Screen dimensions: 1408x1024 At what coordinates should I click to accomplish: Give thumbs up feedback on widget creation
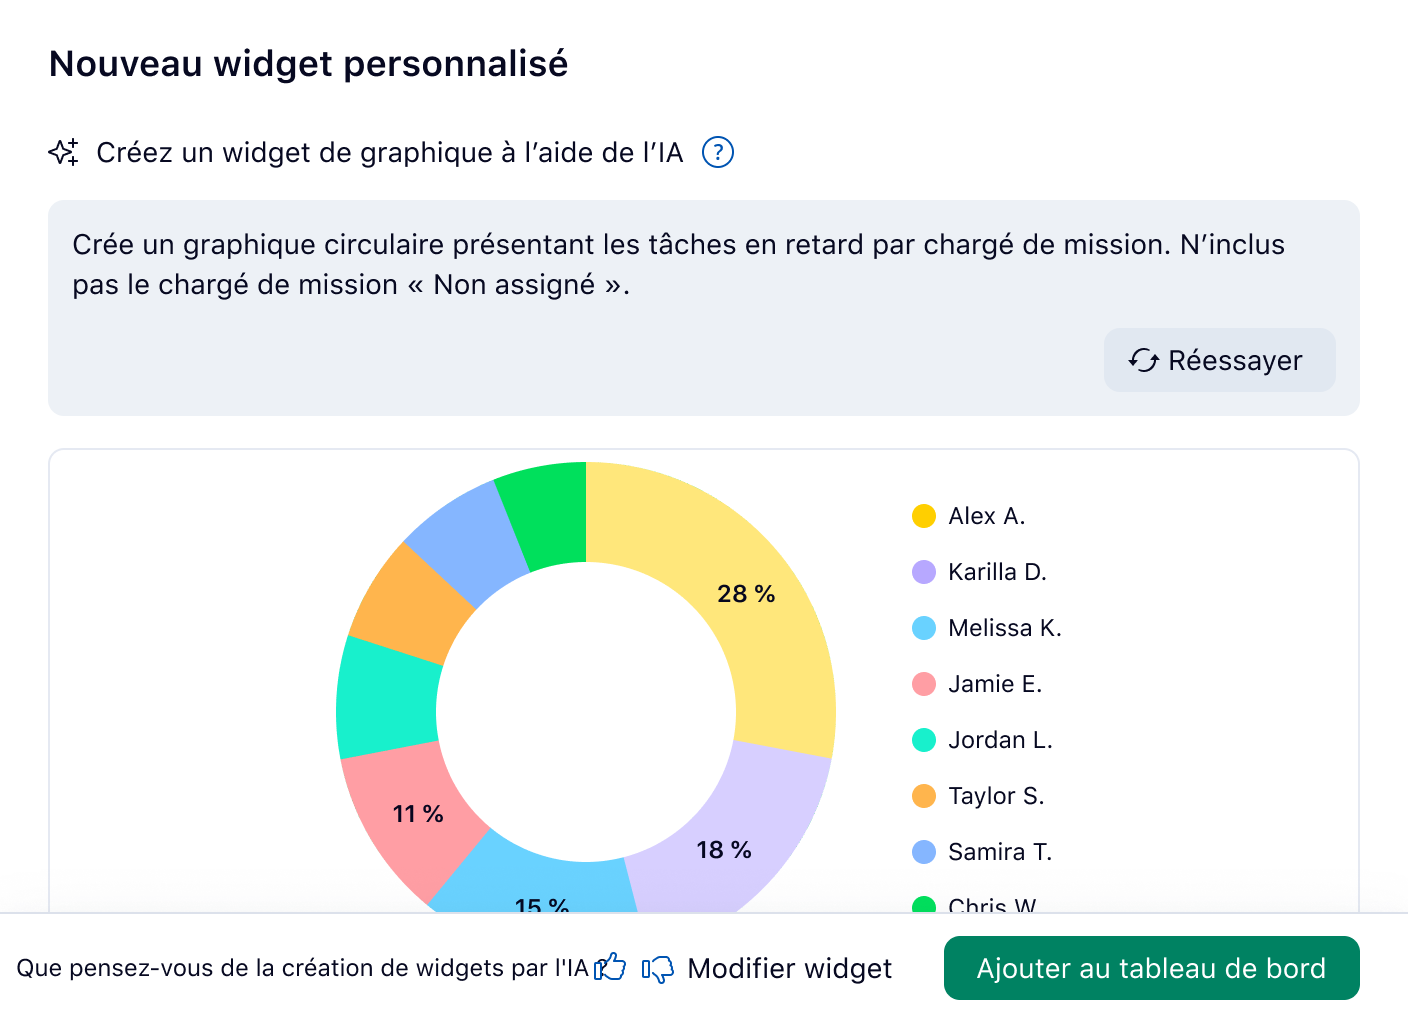(x=610, y=968)
